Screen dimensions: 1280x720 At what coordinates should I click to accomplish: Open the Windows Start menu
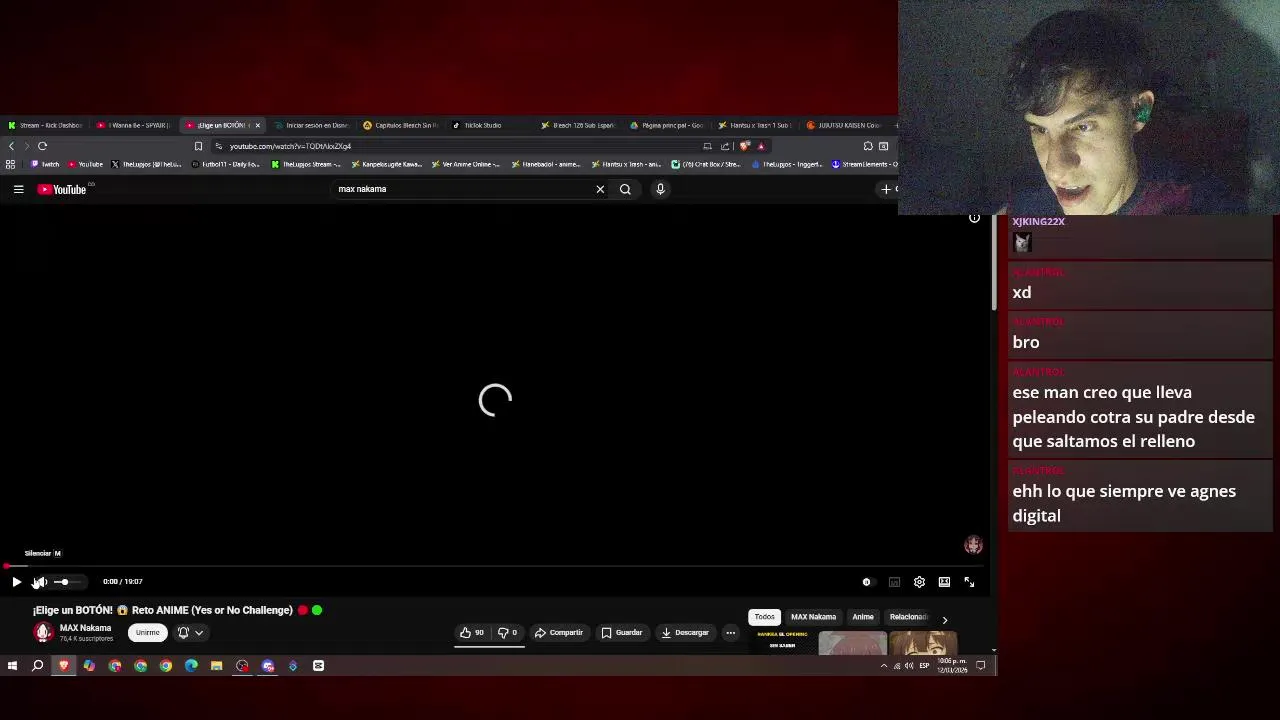[x=12, y=666]
